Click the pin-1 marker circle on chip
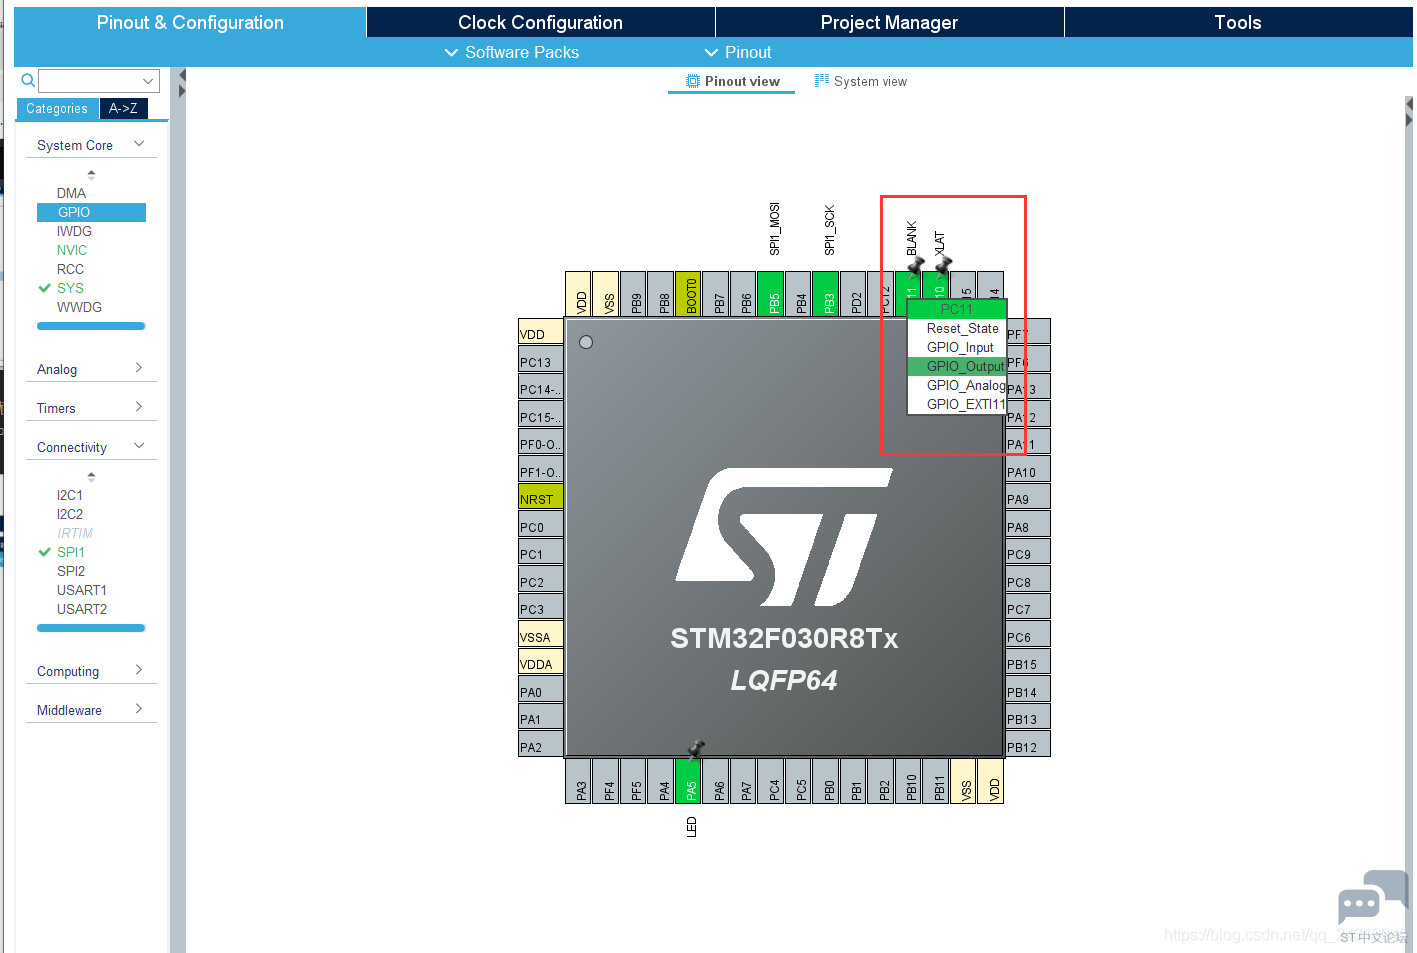This screenshot has width=1417, height=953. (586, 342)
